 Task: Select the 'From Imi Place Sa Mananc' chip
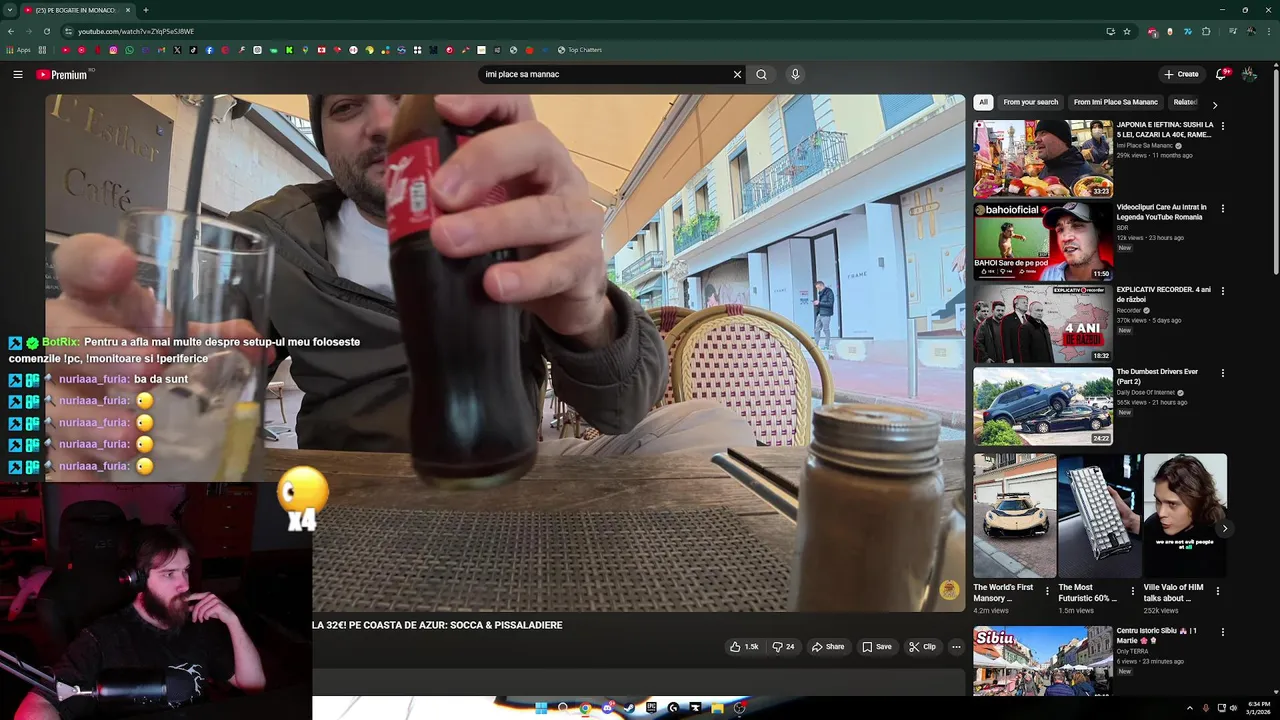point(1115,102)
